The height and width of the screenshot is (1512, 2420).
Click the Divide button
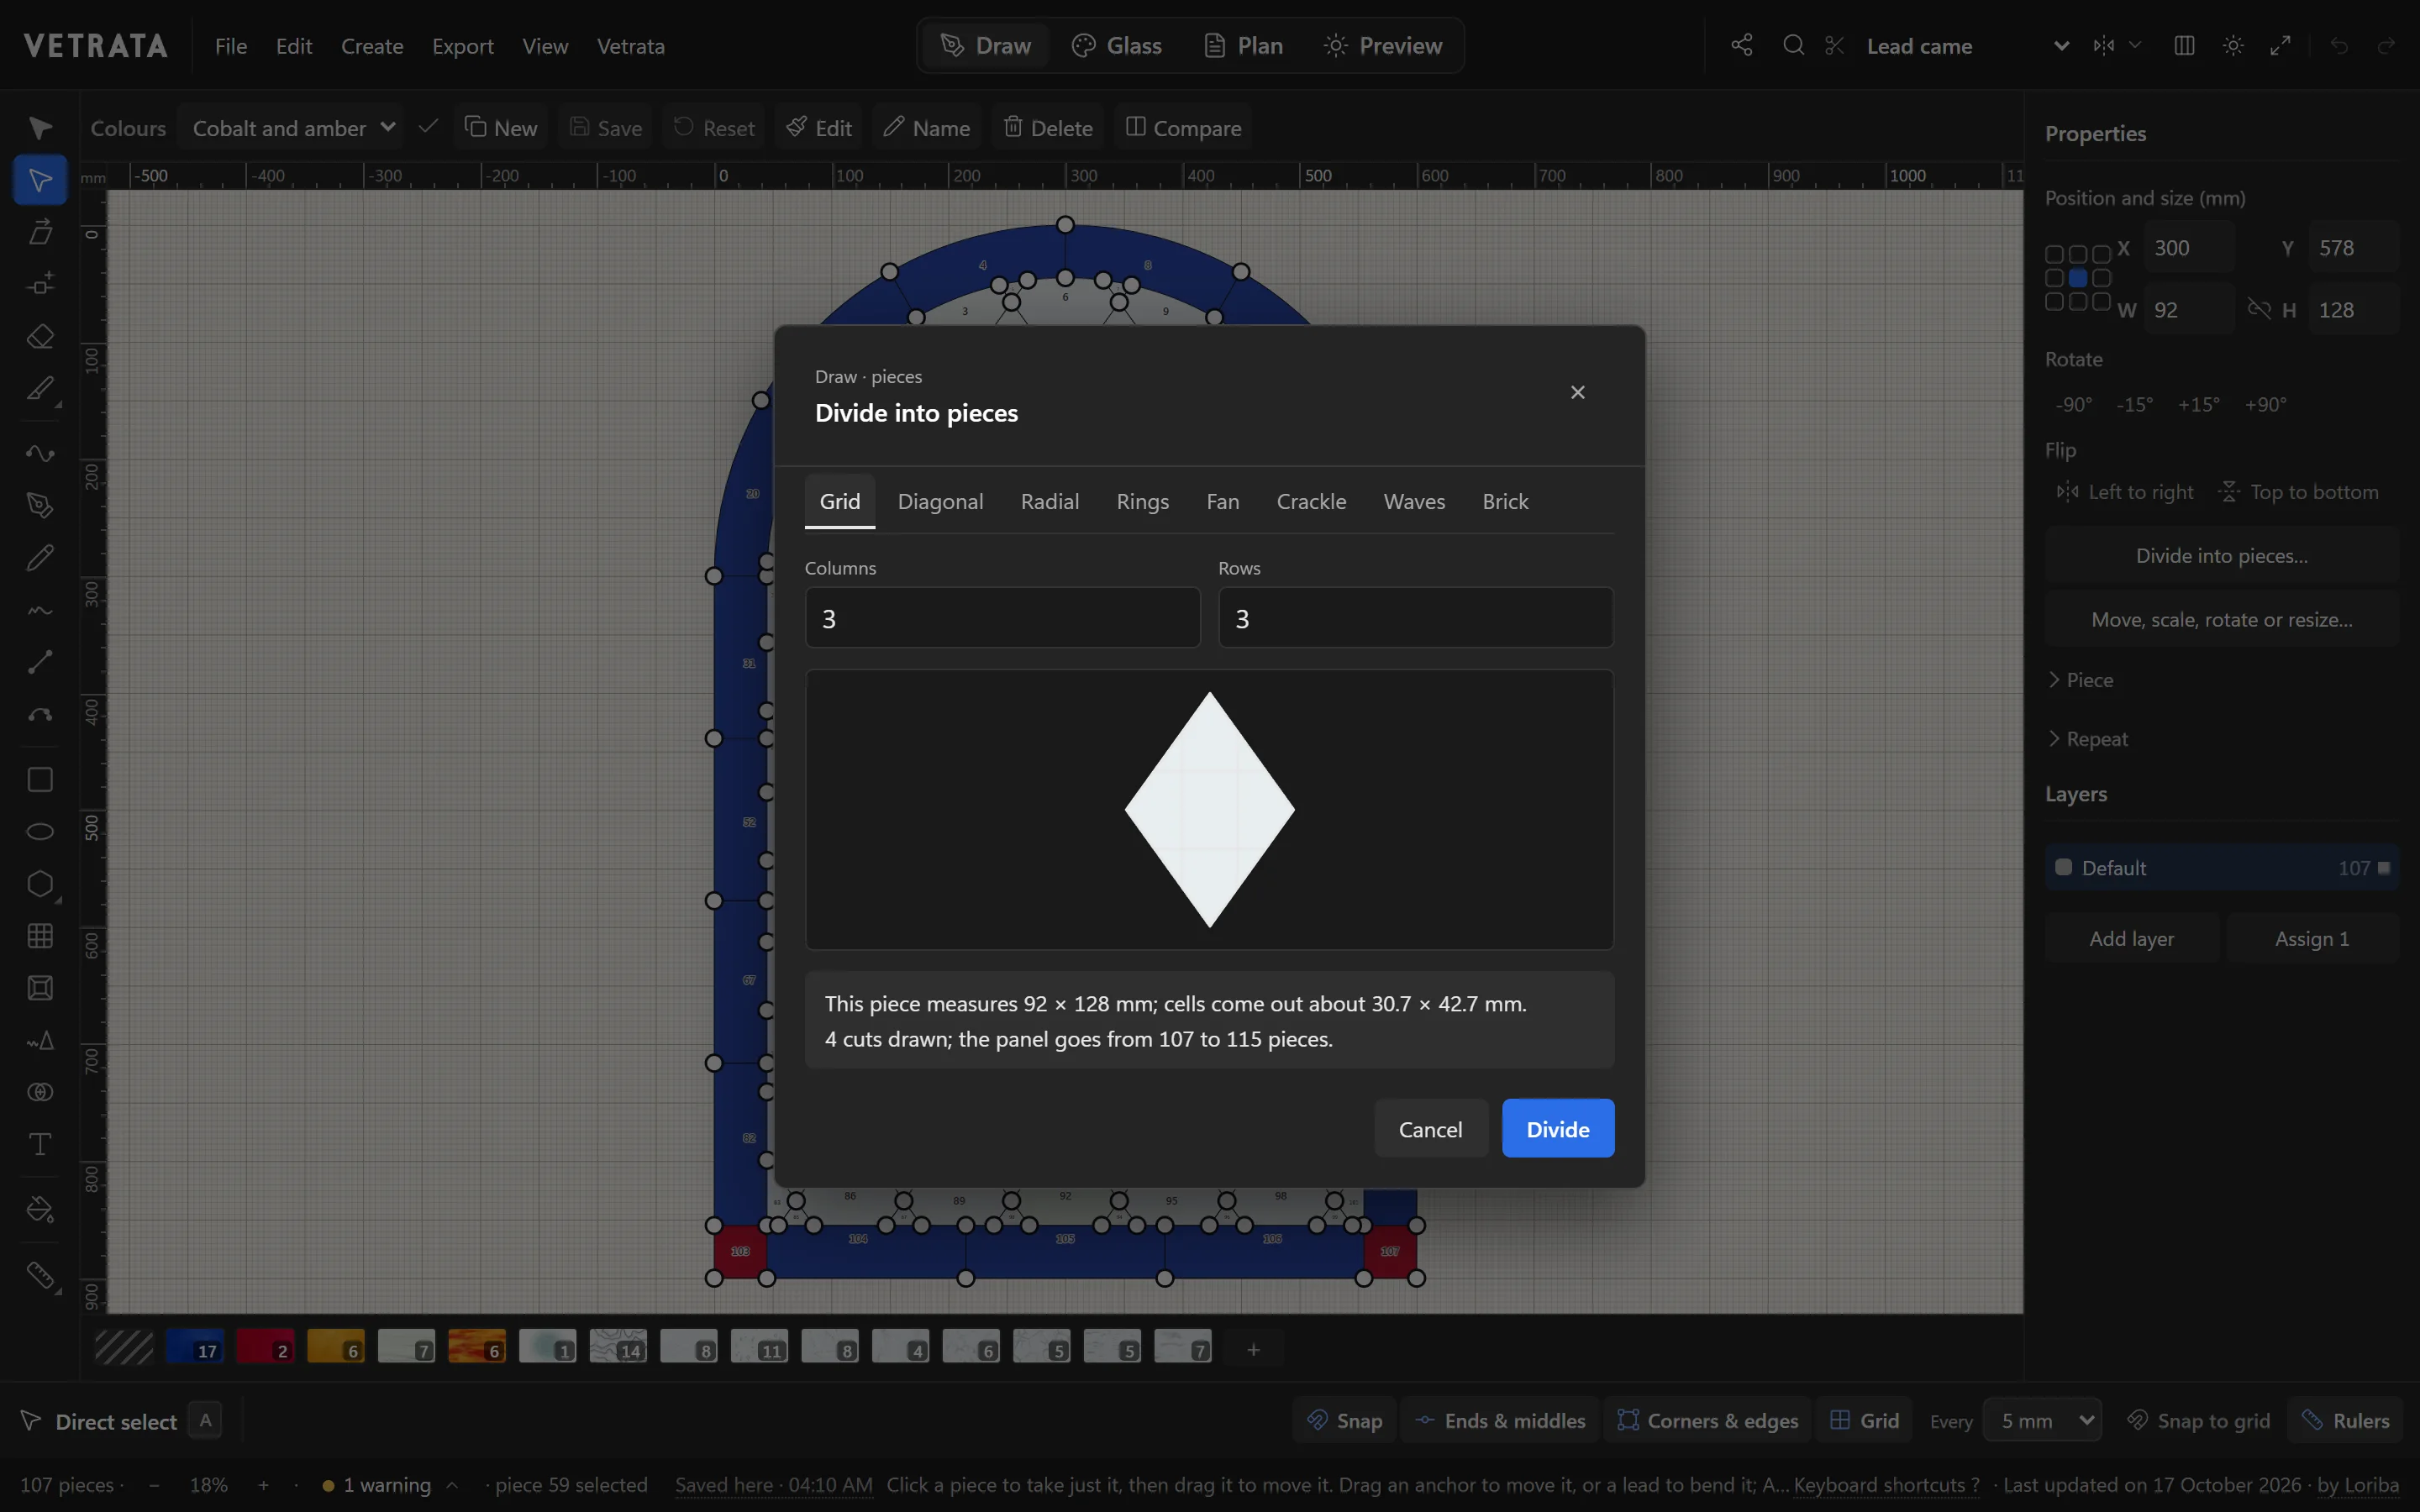(x=1557, y=1129)
